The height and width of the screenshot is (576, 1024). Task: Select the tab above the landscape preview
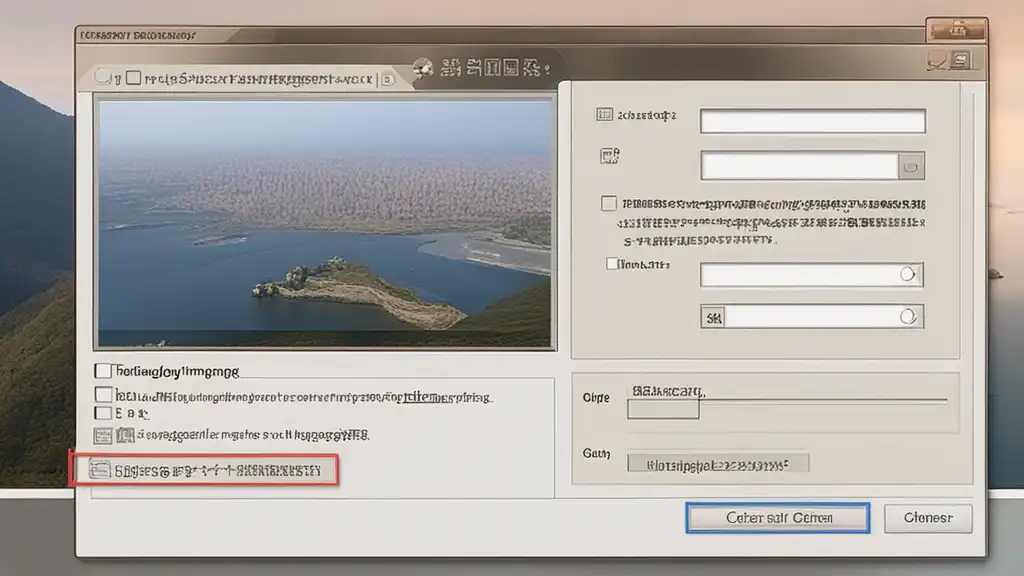click(245, 78)
